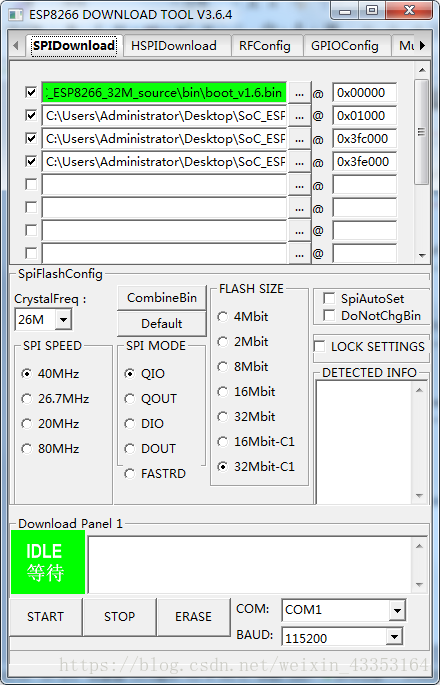Click the 0x3fe000 address field
The width and height of the screenshot is (440, 685).
pos(364,163)
